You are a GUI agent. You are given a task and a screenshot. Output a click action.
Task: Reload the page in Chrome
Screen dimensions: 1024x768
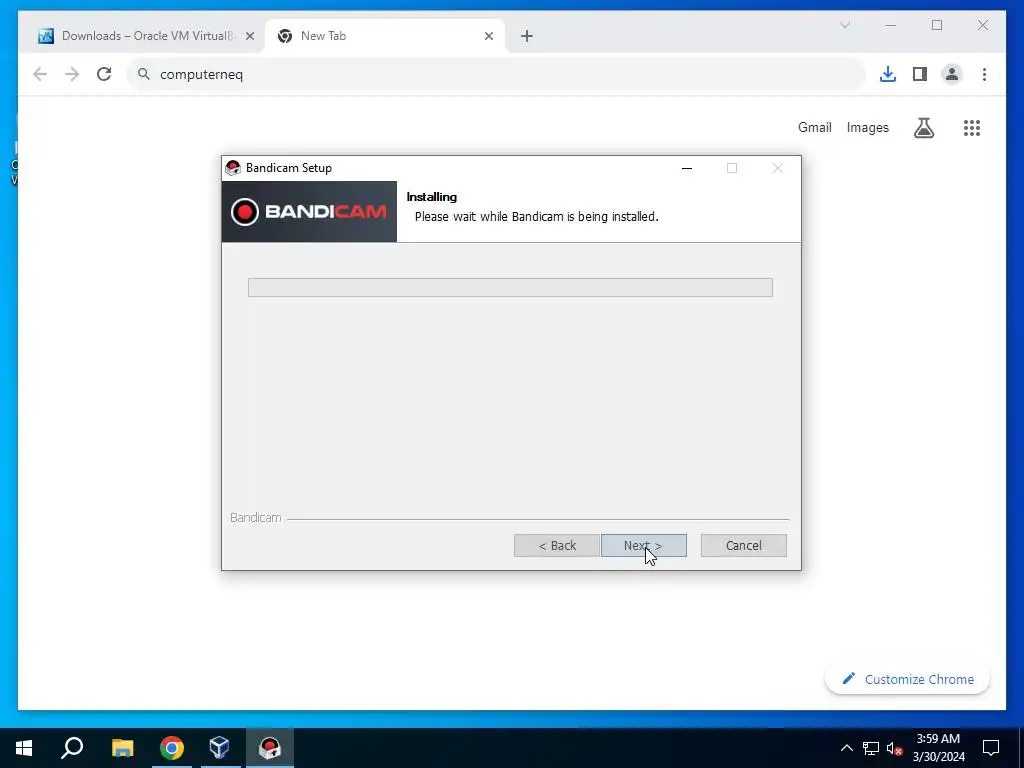pyautogui.click(x=104, y=74)
